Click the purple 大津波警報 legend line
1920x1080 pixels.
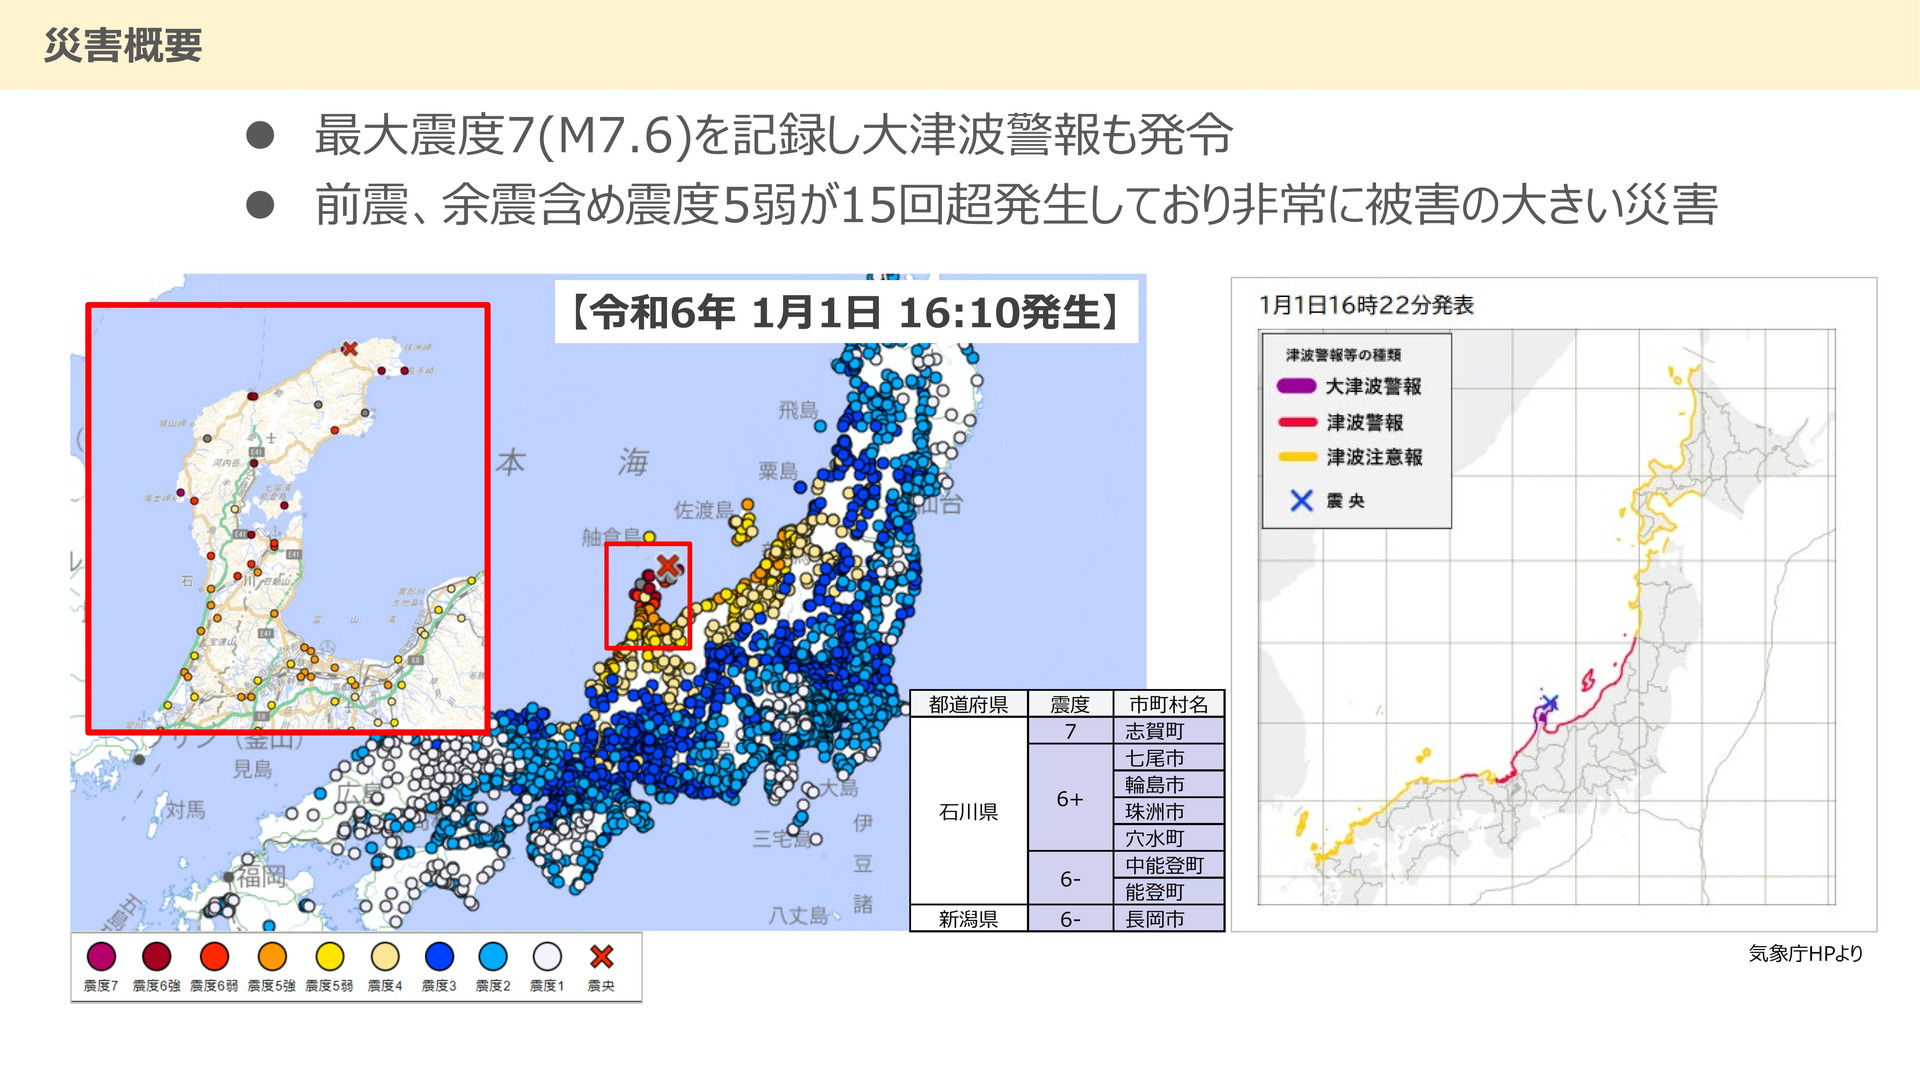(x=1297, y=386)
